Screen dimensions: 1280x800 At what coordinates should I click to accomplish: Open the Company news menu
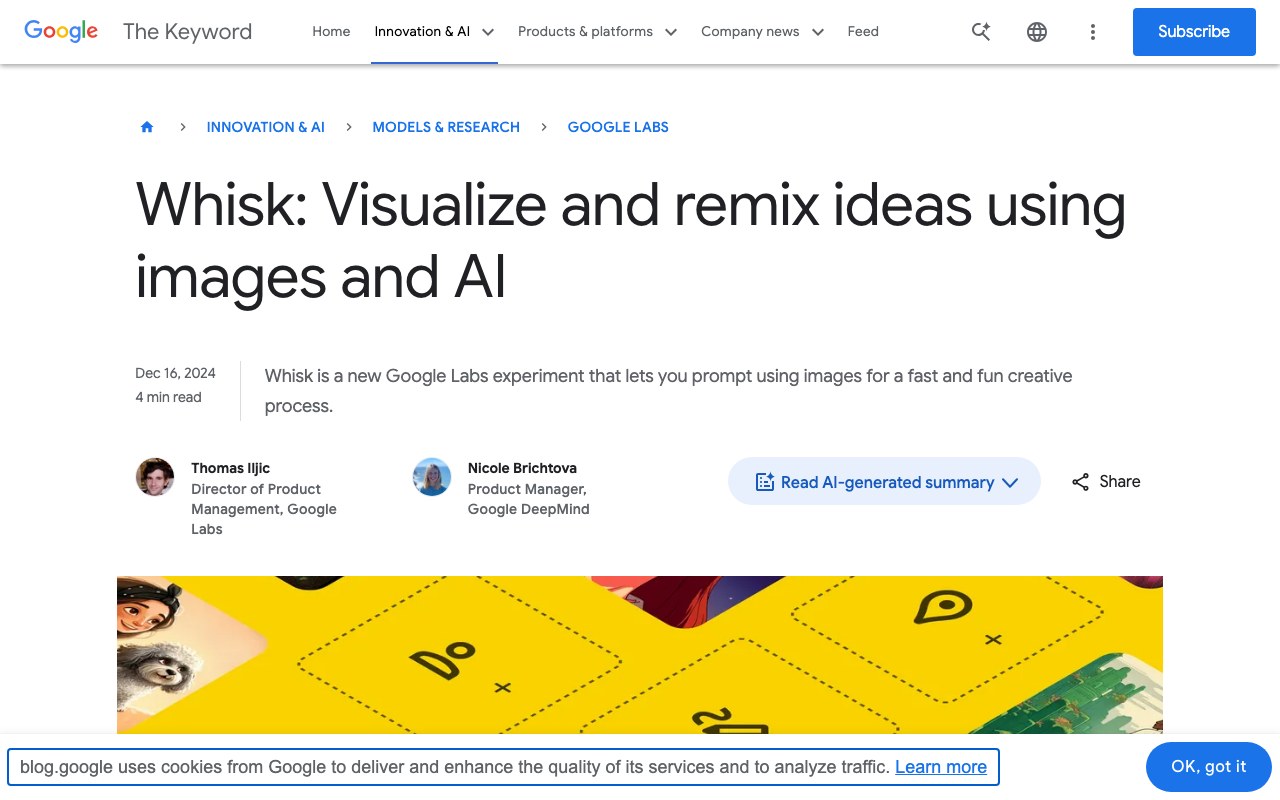coord(750,31)
